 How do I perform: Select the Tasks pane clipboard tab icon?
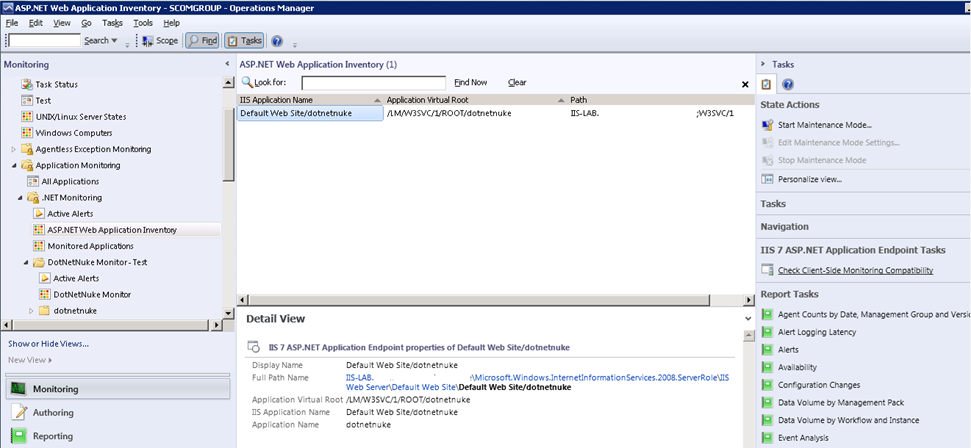(x=766, y=84)
